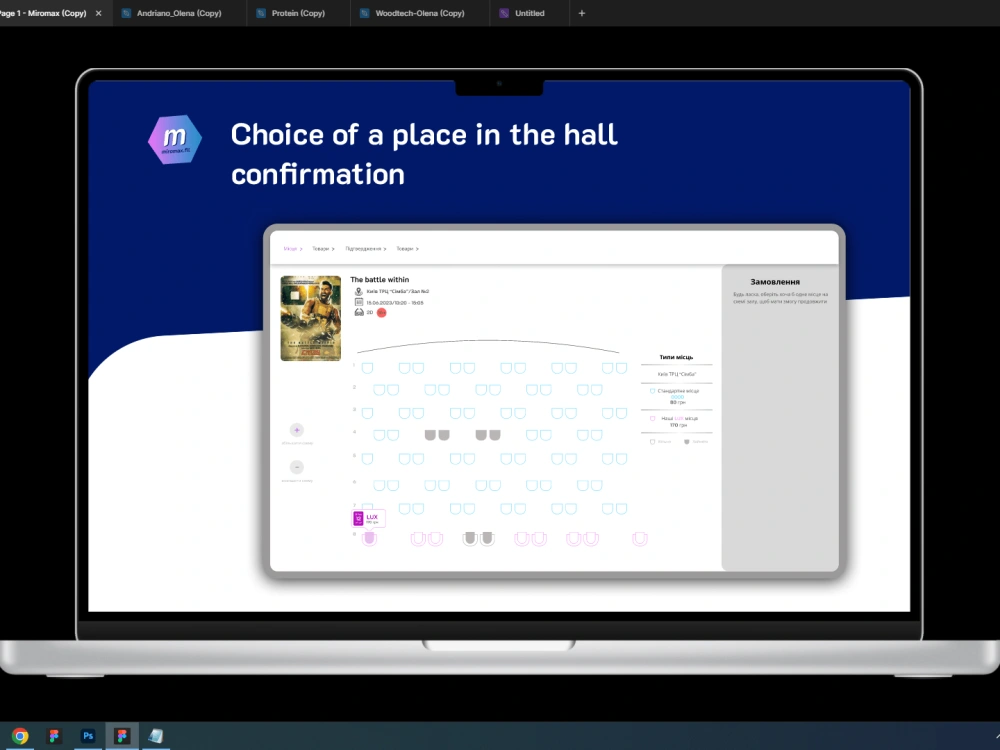Select the first seat in row 2
Image resolution: width=1000 pixels, height=750 pixels.
379,390
